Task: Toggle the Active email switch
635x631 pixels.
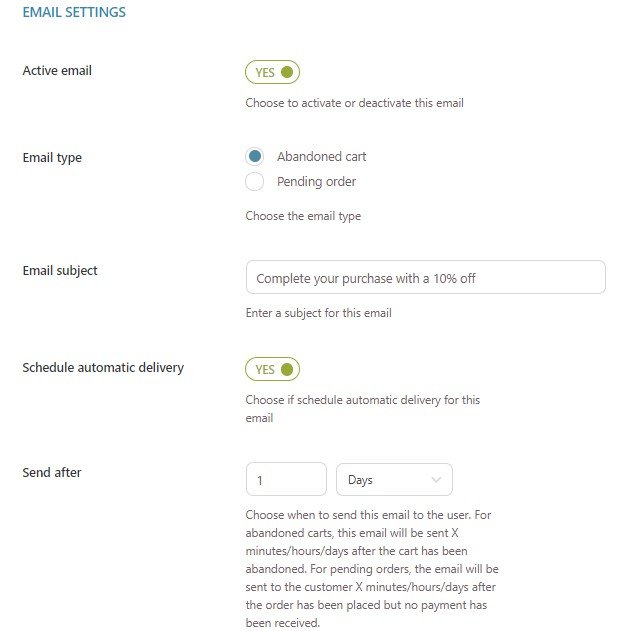Action: [x=272, y=72]
